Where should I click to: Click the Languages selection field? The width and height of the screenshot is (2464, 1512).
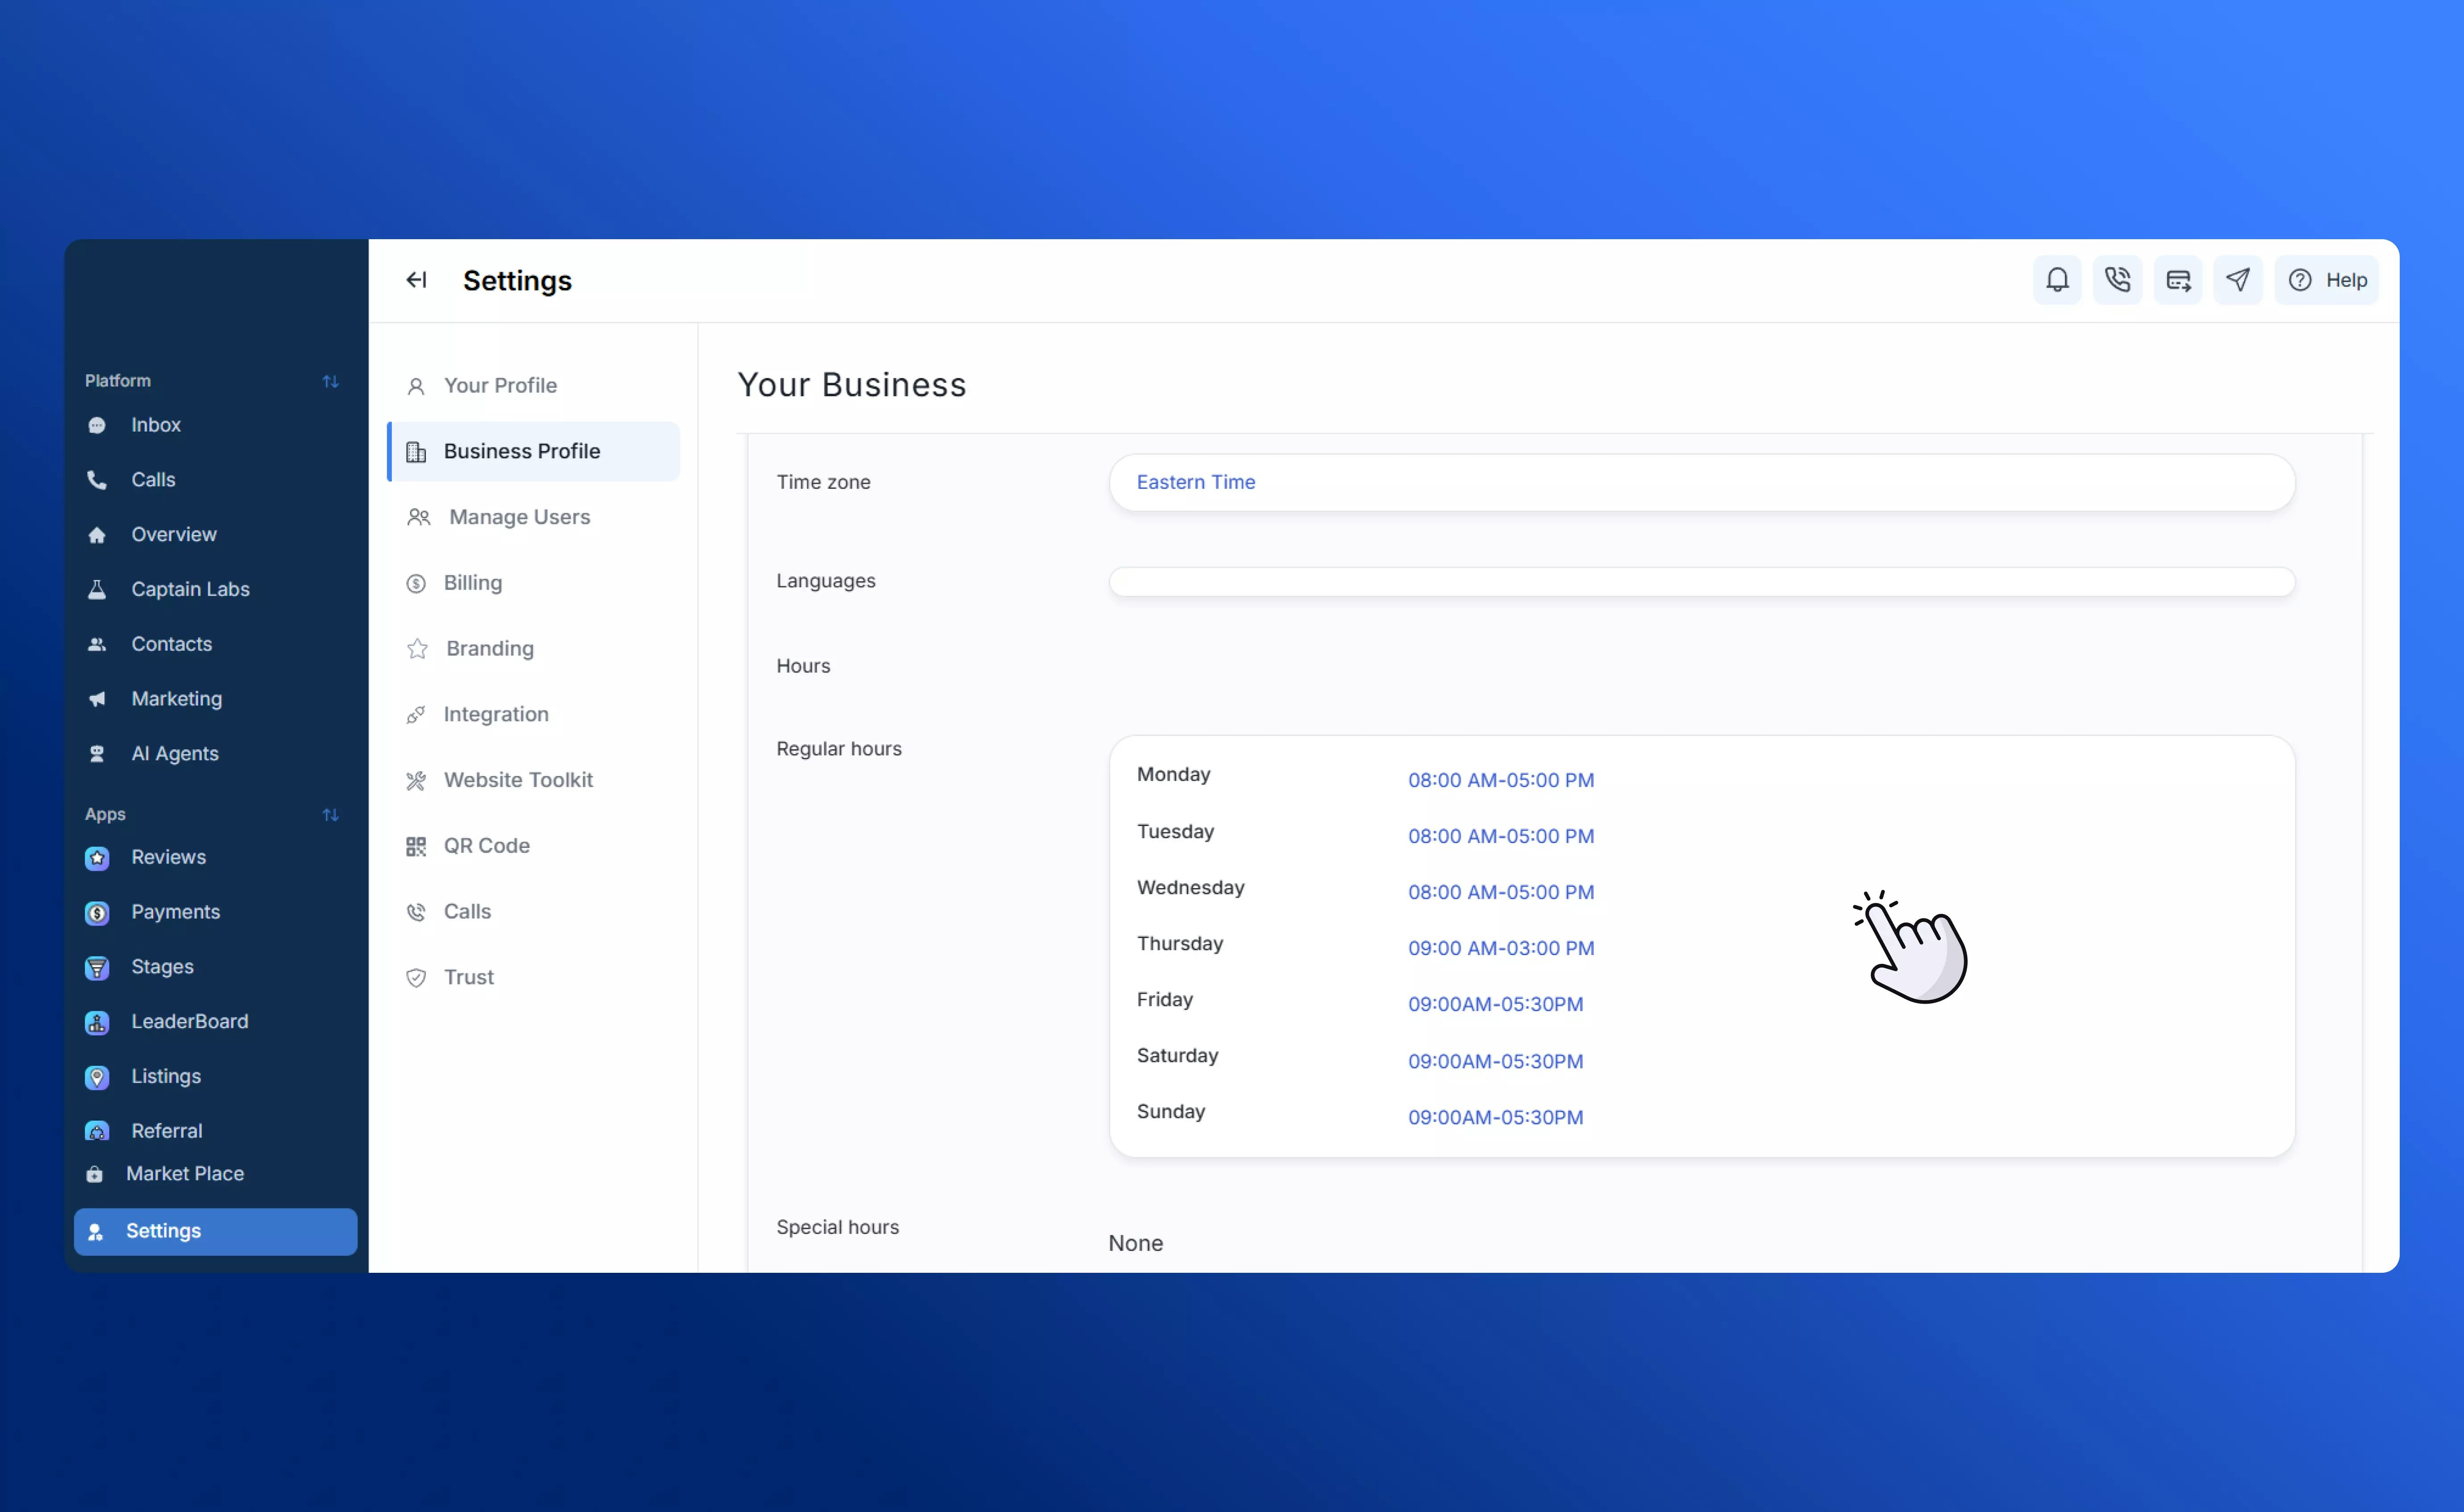click(x=1701, y=582)
